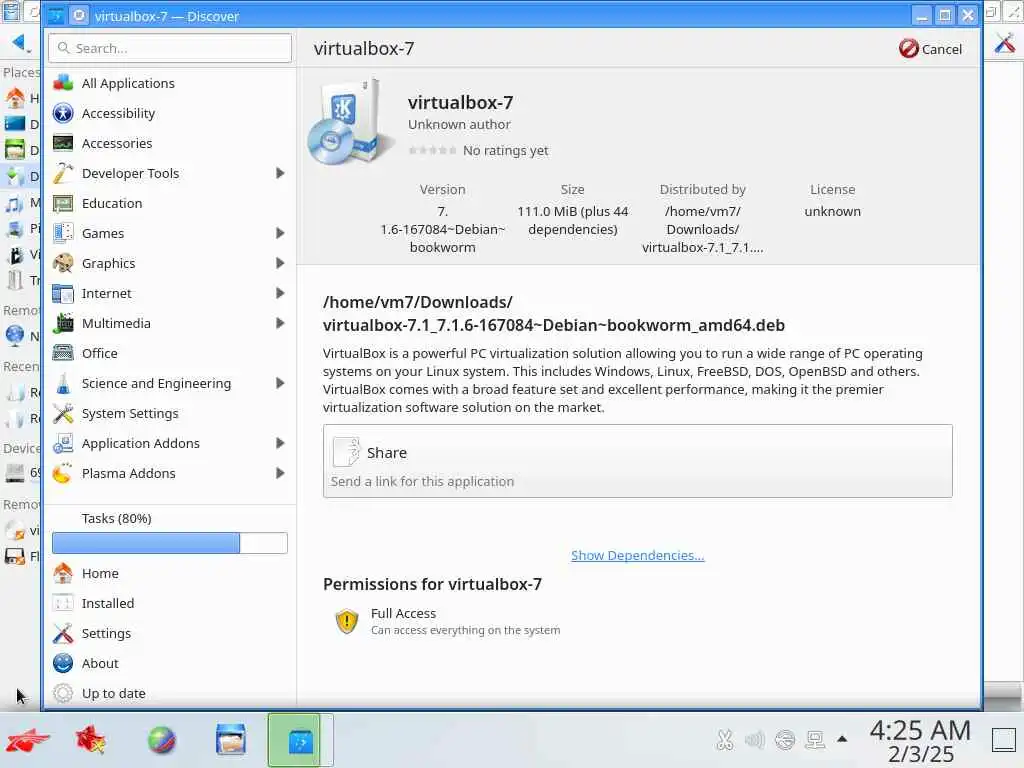The width and height of the screenshot is (1024, 768).
Task: Click the clipboard scissors icon in system tray
Action: (x=724, y=739)
